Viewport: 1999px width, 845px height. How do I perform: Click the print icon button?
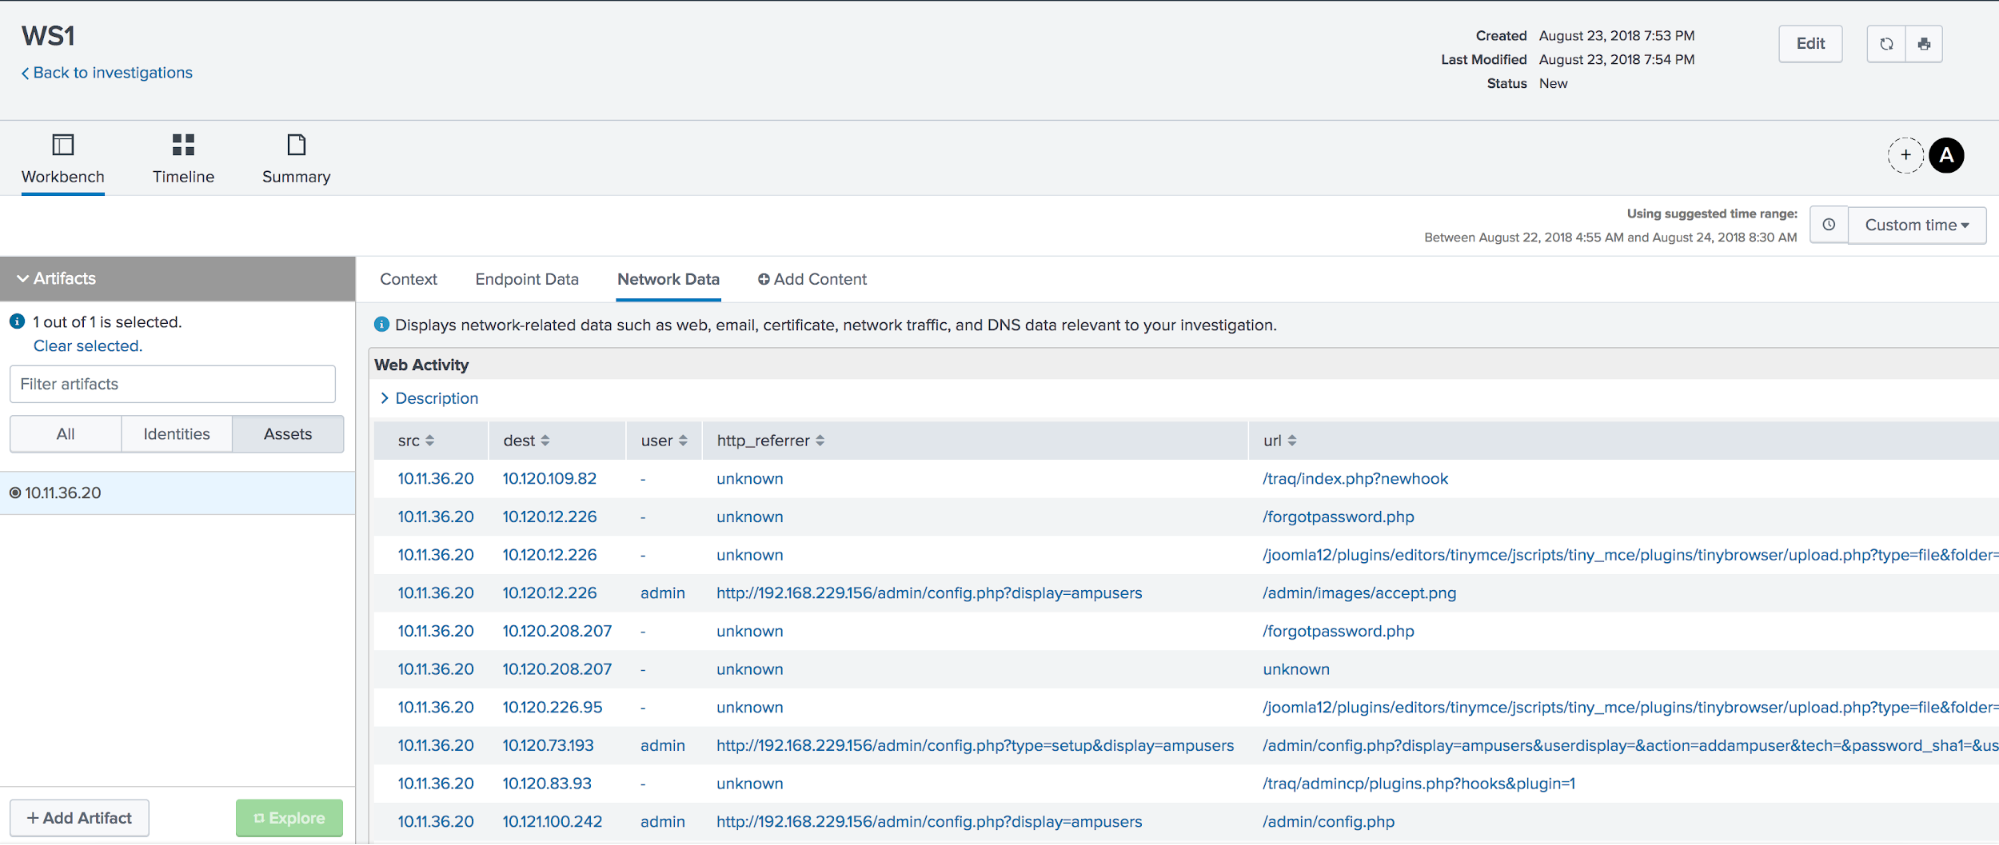pyautogui.click(x=1924, y=44)
